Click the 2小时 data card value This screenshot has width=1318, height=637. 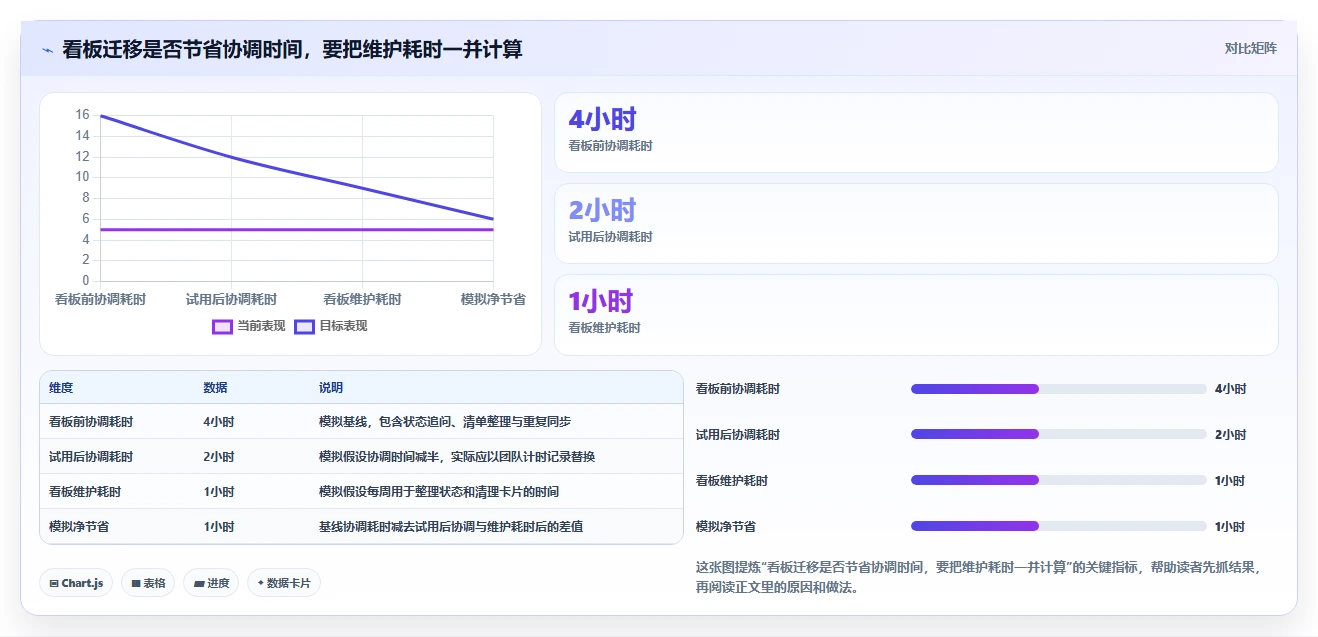tap(602, 211)
